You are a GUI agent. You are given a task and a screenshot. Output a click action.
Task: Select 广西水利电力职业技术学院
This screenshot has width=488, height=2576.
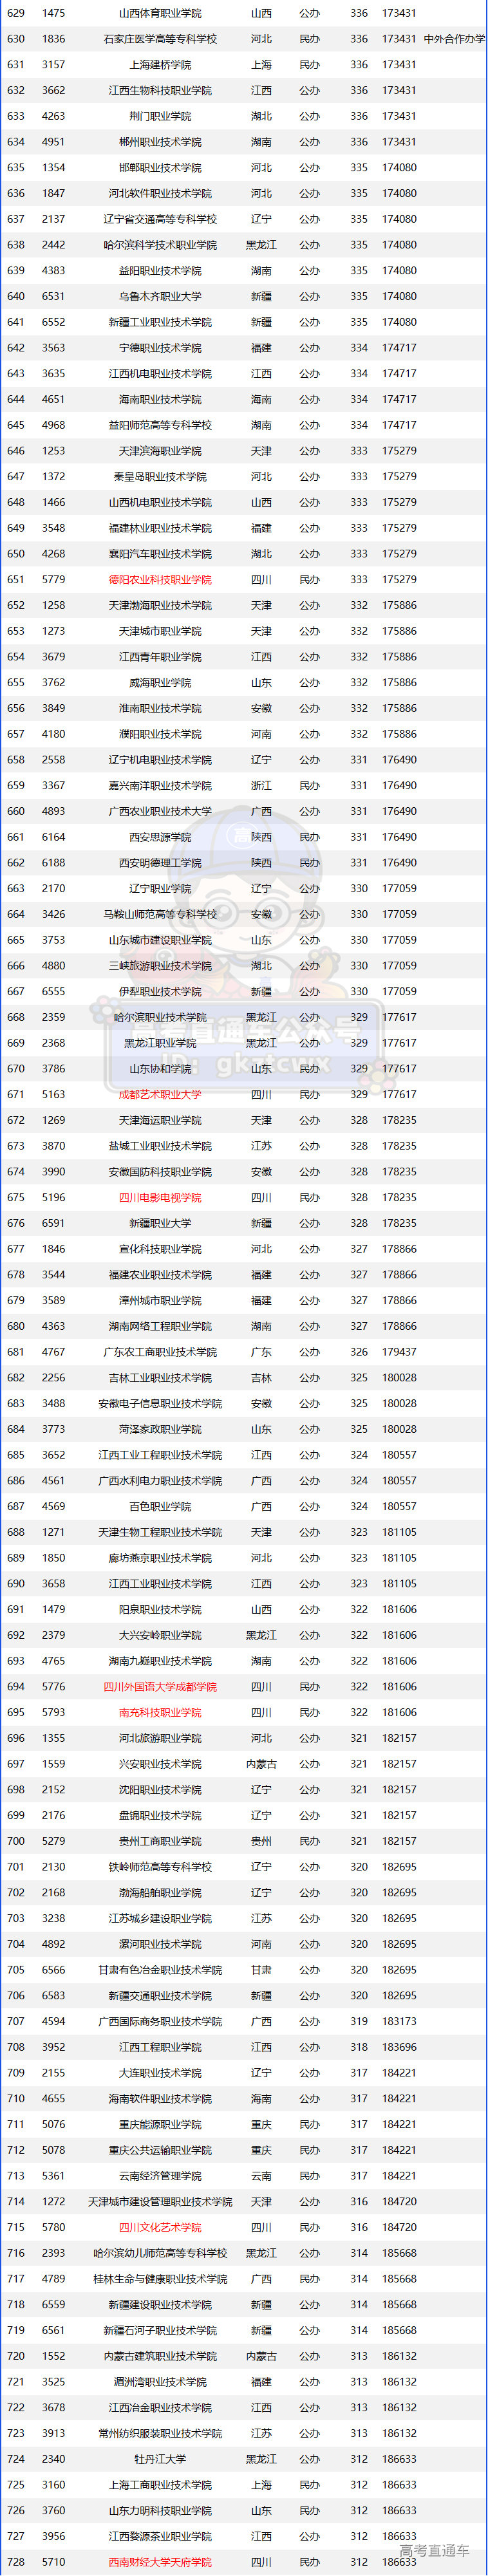click(x=160, y=1481)
